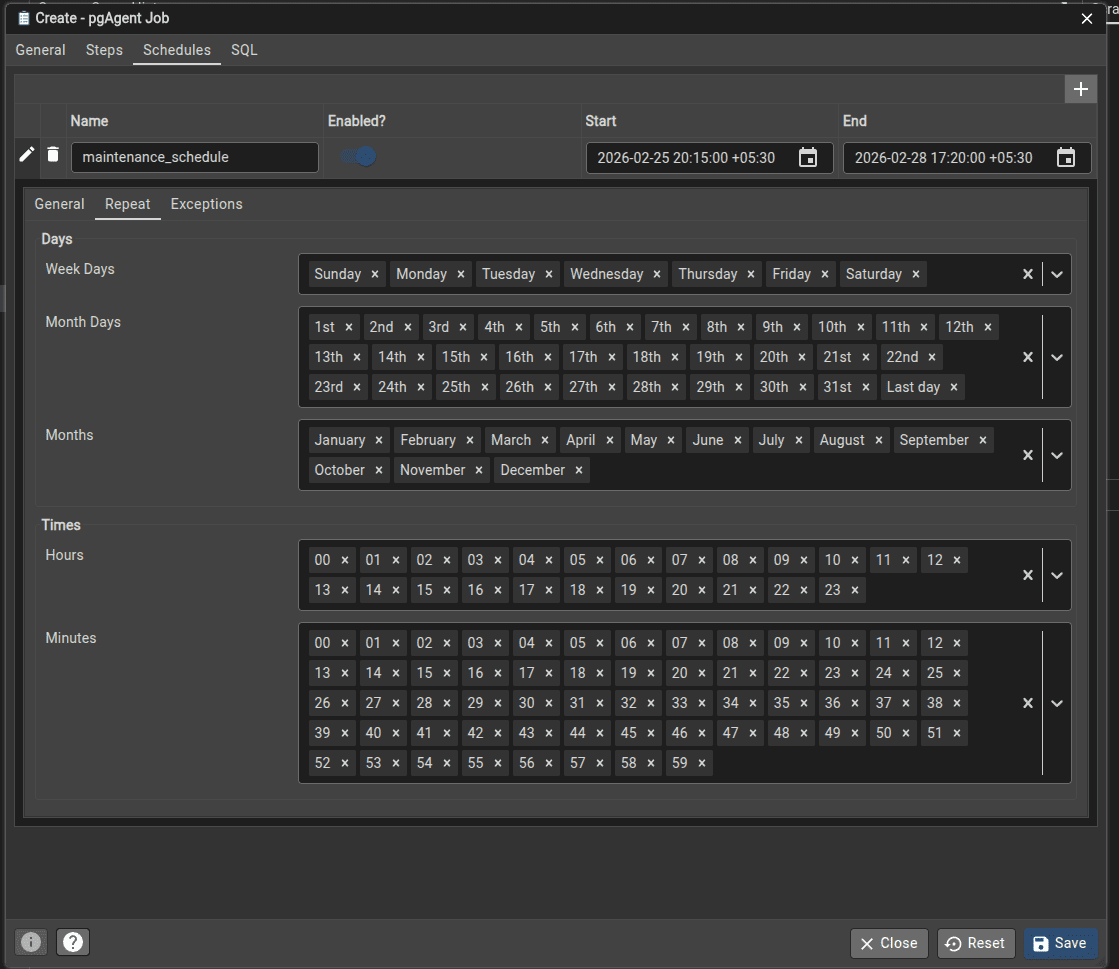The height and width of the screenshot is (969, 1119).
Task: Clear all selected Week Days with the X icon
Action: click(1027, 273)
